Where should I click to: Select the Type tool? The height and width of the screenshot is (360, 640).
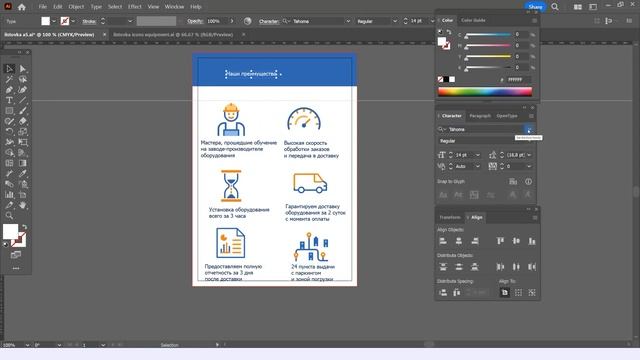[9, 100]
